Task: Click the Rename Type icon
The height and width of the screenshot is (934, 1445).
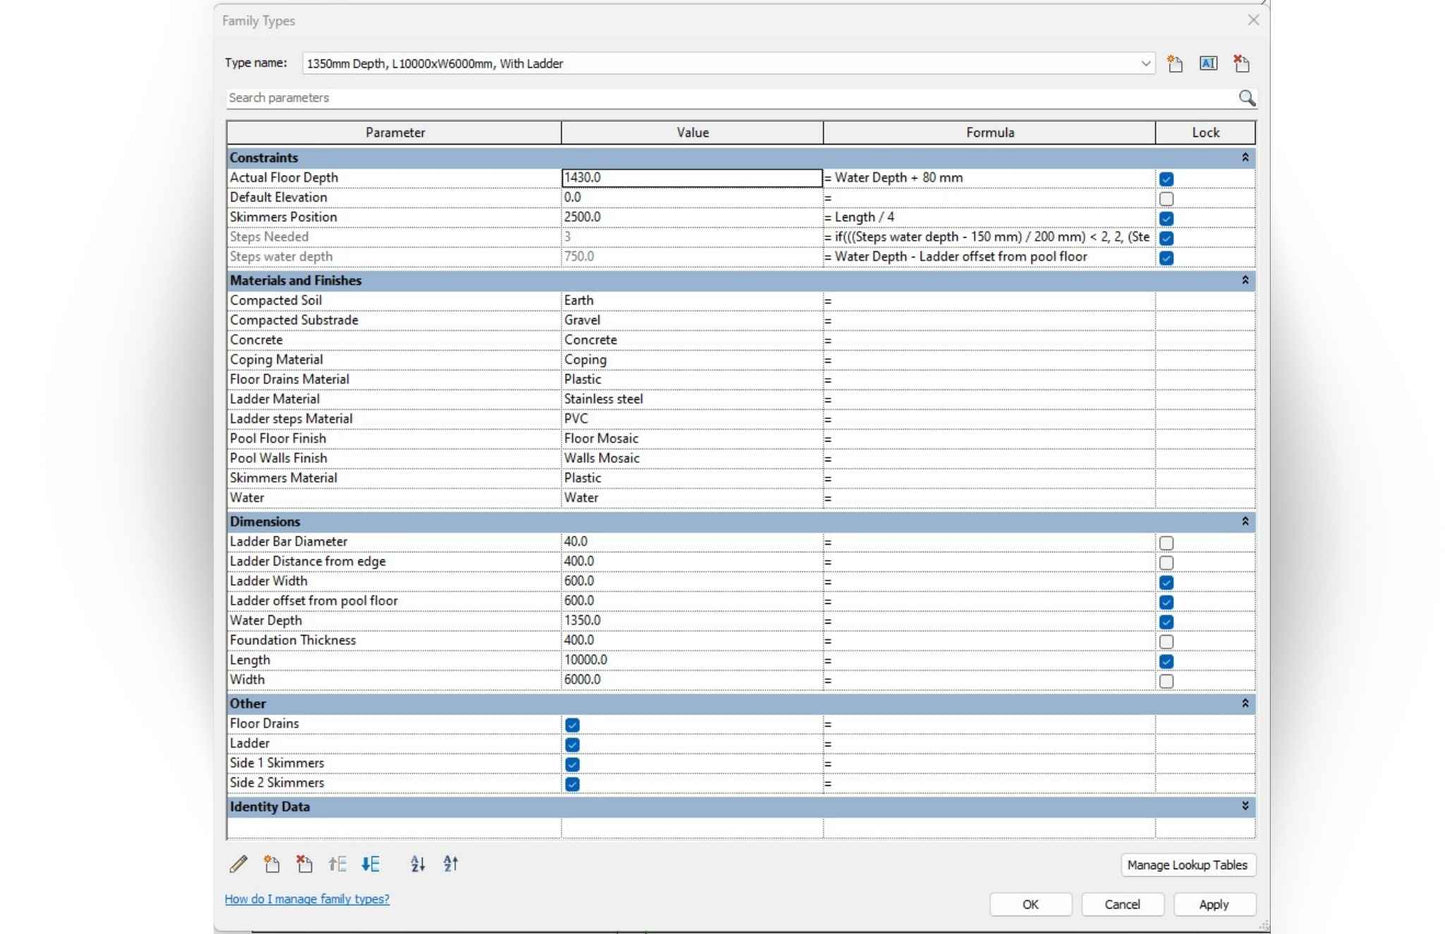Action: 1208,64
